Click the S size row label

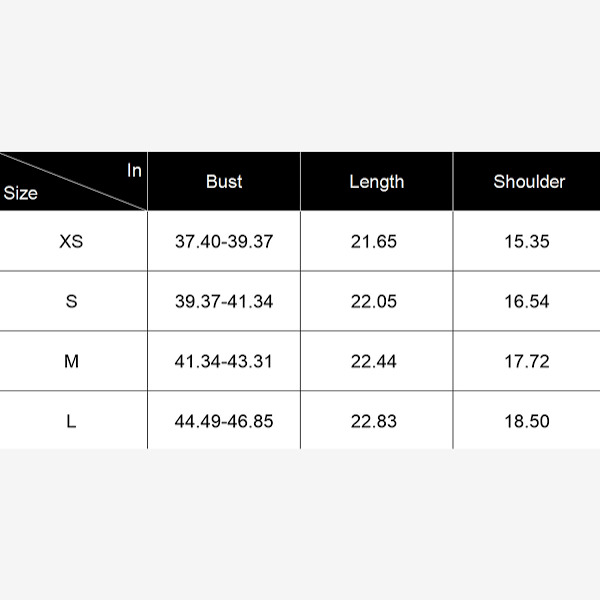[71, 301]
